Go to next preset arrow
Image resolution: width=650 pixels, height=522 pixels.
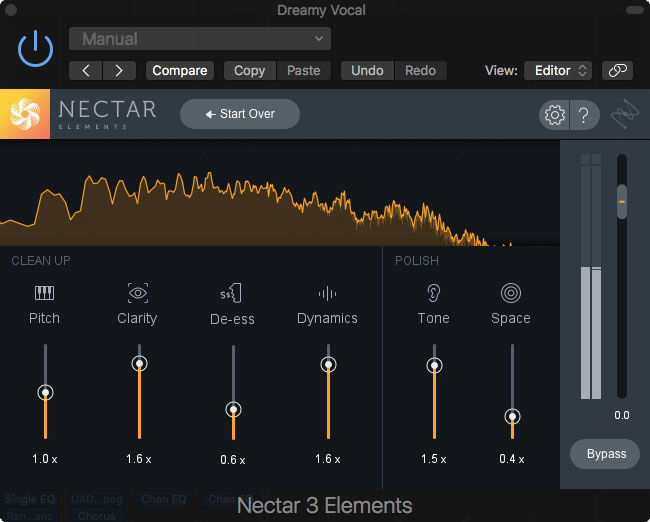point(119,70)
